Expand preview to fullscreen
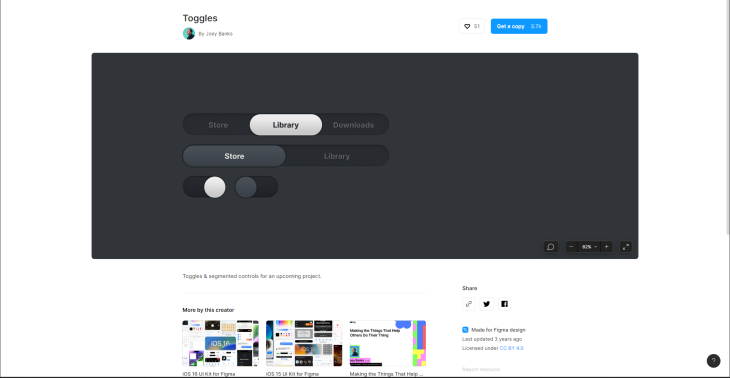The width and height of the screenshot is (730, 378). pos(626,247)
